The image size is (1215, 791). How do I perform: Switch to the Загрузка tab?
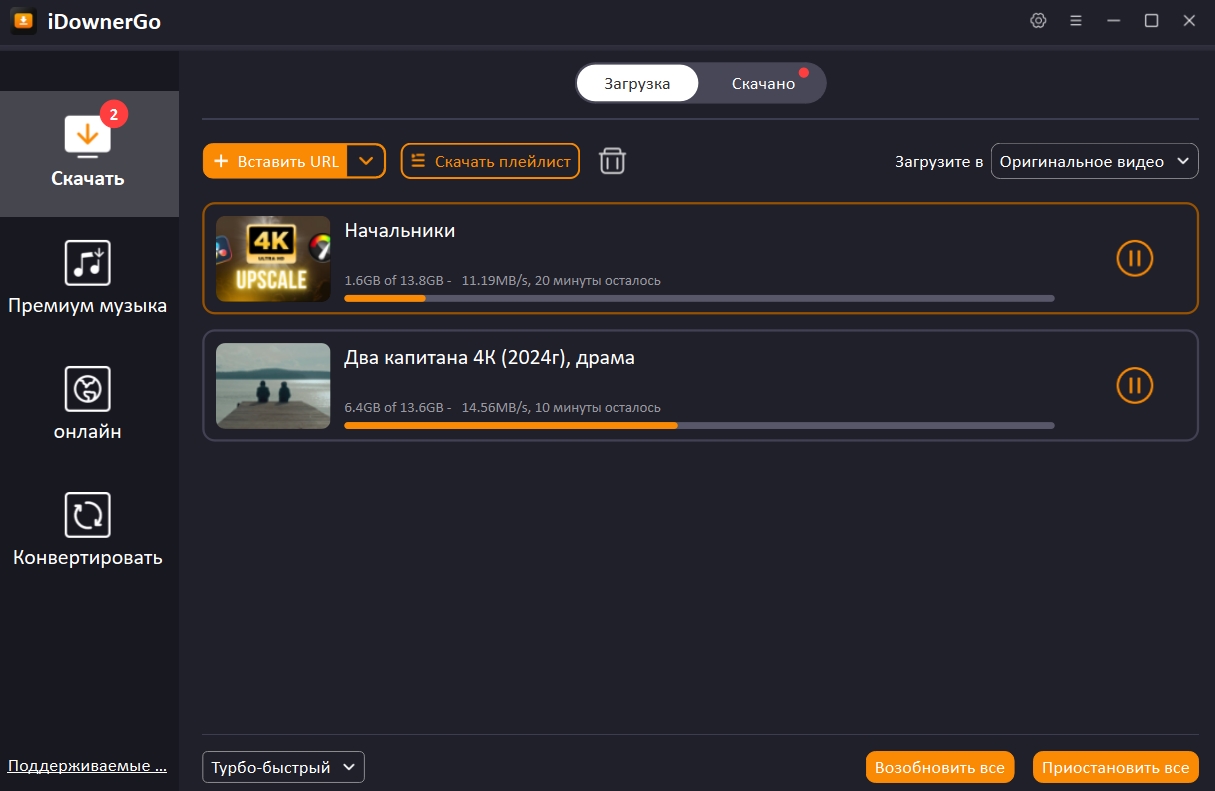[x=637, y=83]
